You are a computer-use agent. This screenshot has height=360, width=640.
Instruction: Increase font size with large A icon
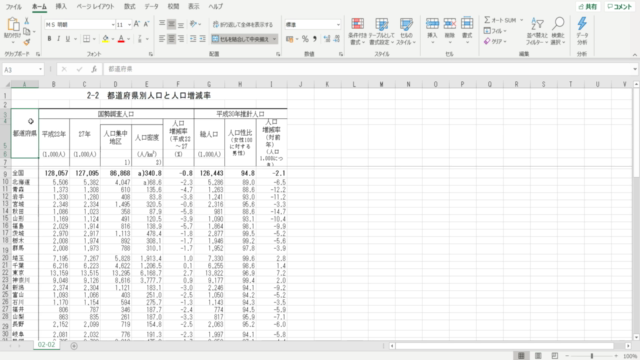tap(137, 24)
